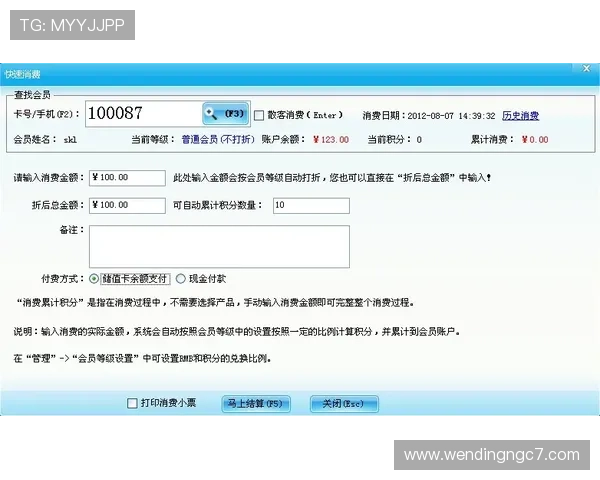Close the 快速消费 dialog with X
The height and width of the screenshot is (480, 600).
pos(586,69)
